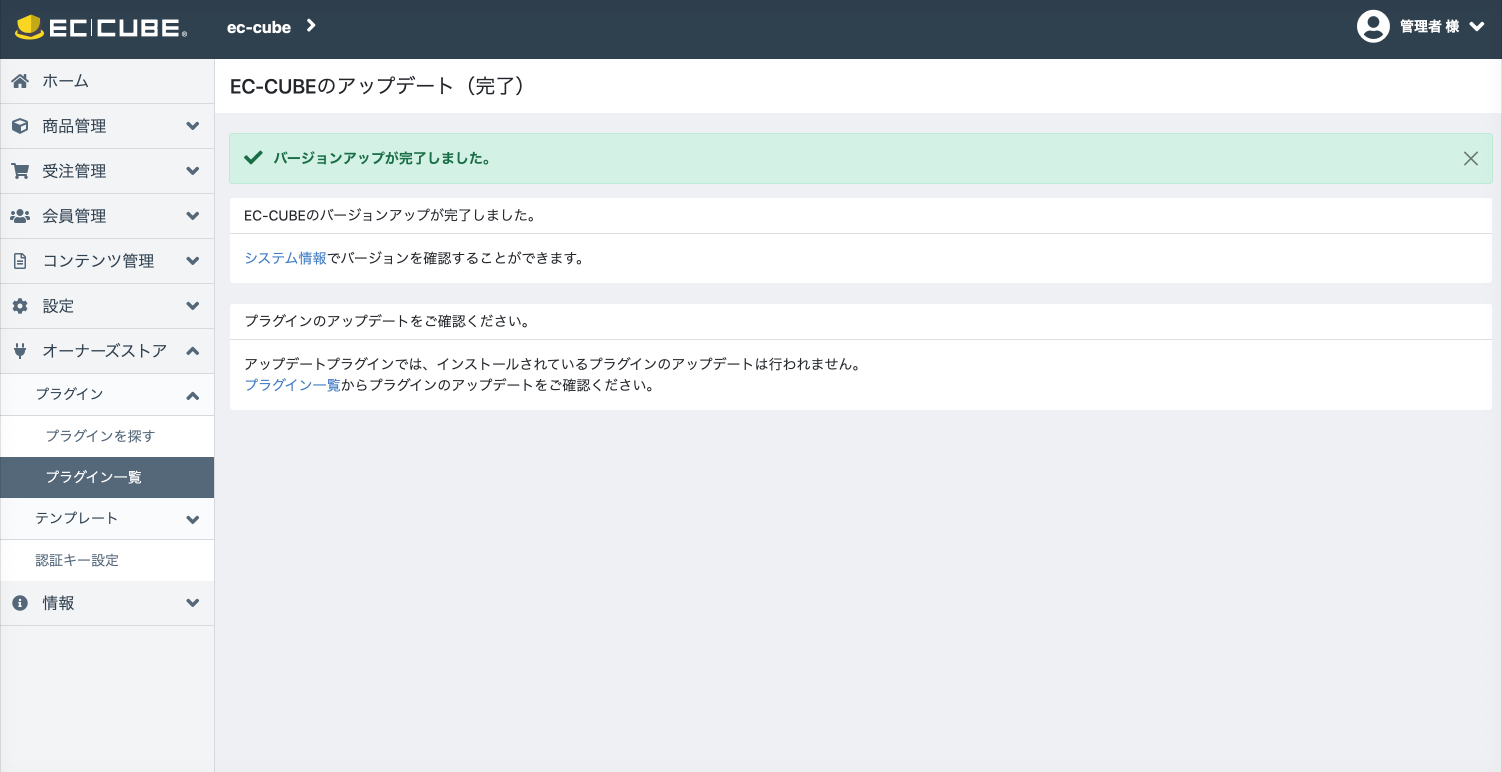The image size is (1502, 772).
Task: Expand the 設定 menu chevron
Action: [193, 306]
